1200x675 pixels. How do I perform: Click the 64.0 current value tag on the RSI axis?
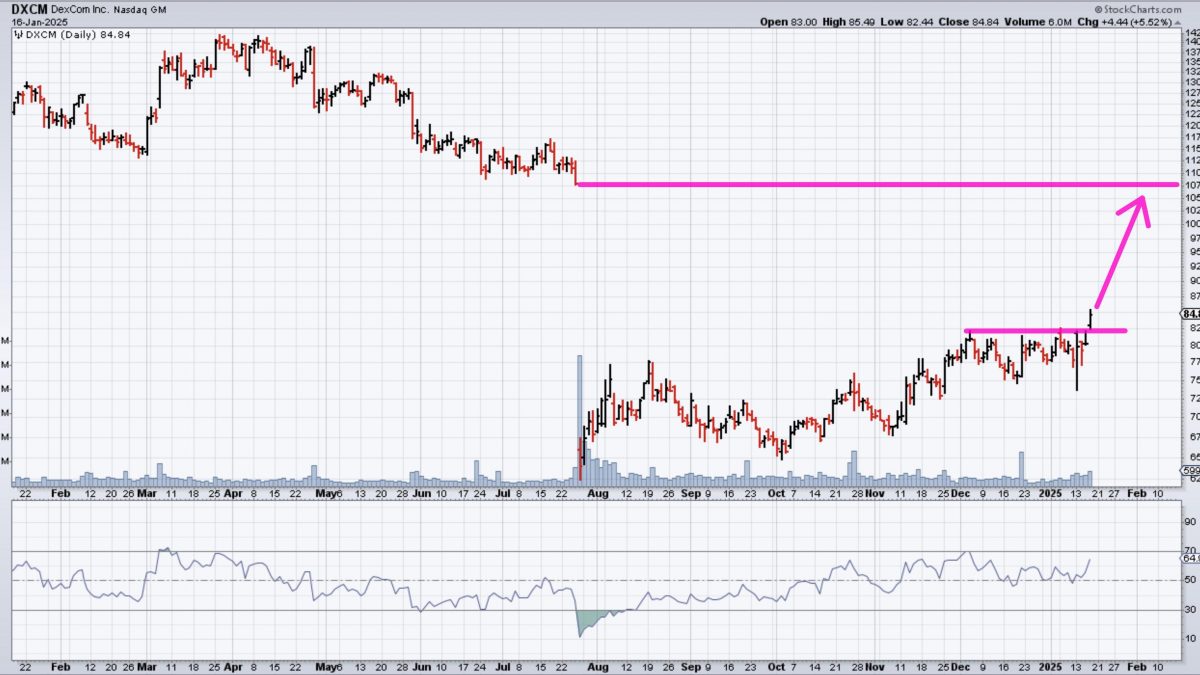(x=1191, y=560)
